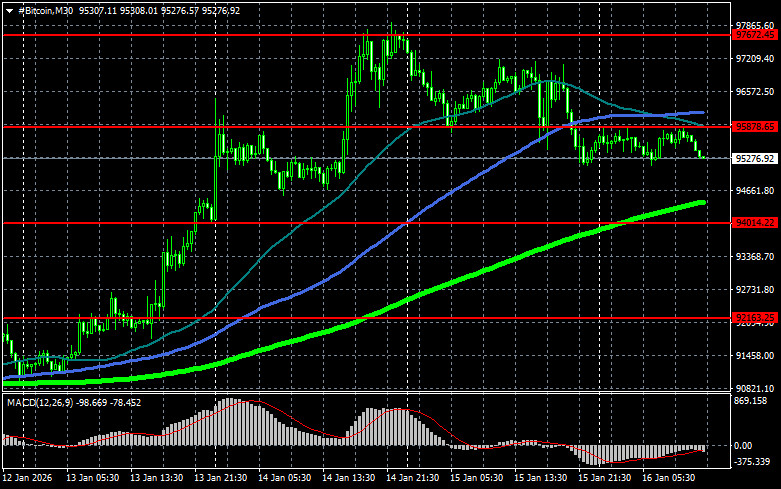Click the 97672.45 red price label
781x489 pixels.
tap(755, 34)
